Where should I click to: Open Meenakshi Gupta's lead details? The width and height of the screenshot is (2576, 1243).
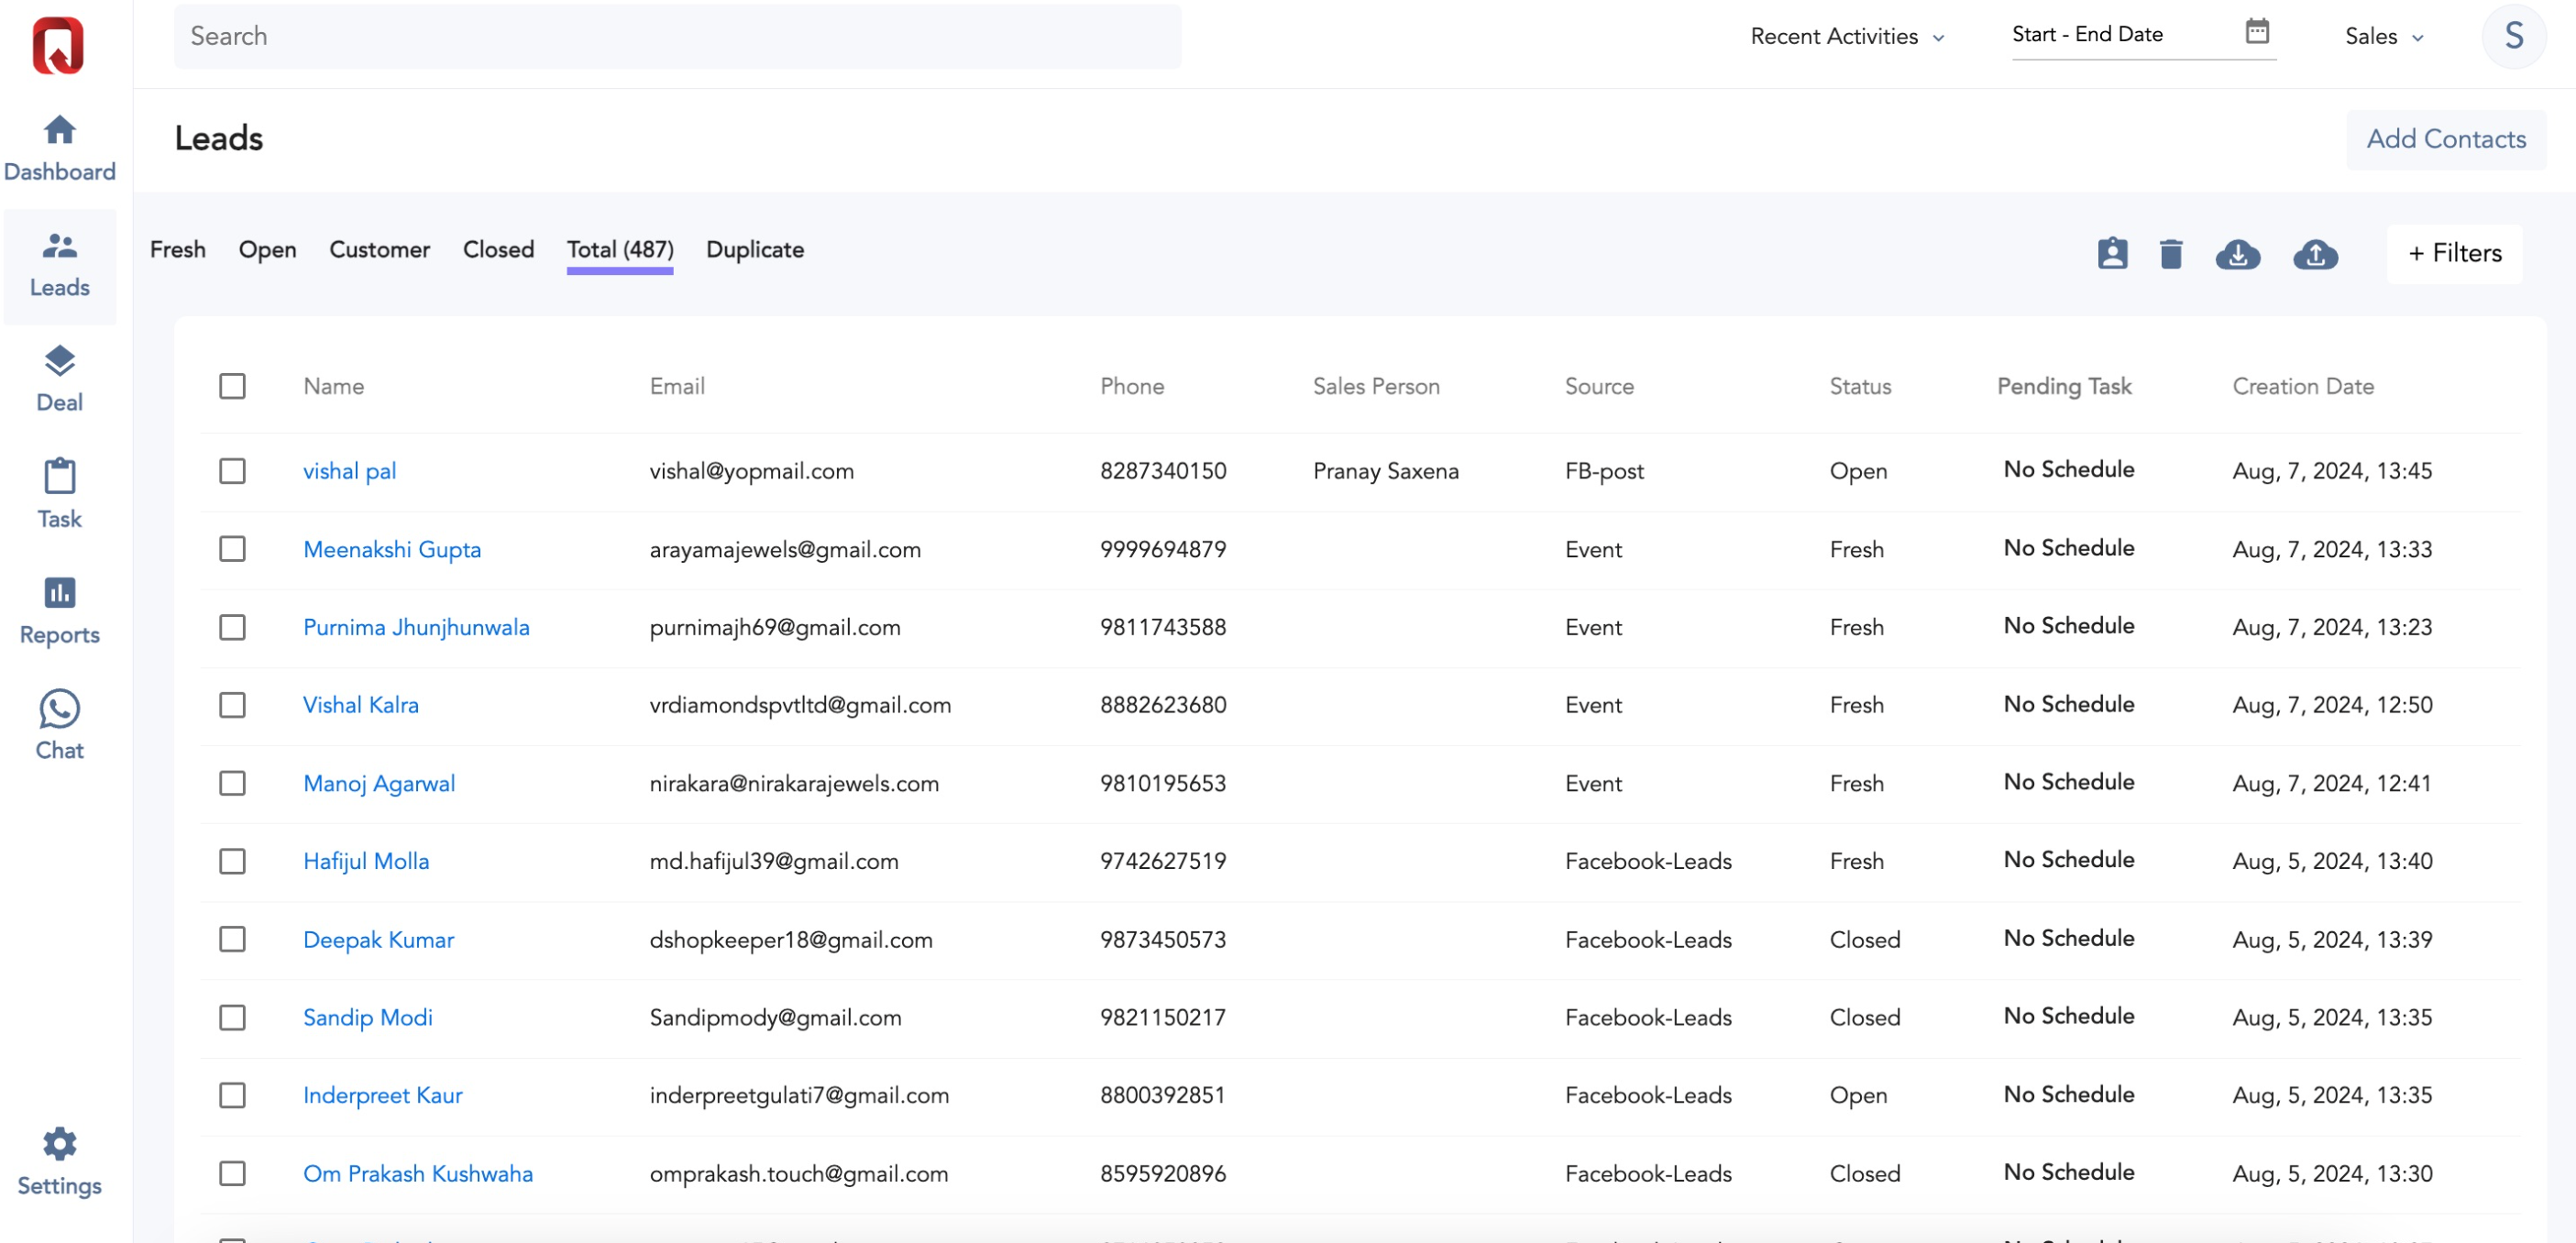pos(391,549)
